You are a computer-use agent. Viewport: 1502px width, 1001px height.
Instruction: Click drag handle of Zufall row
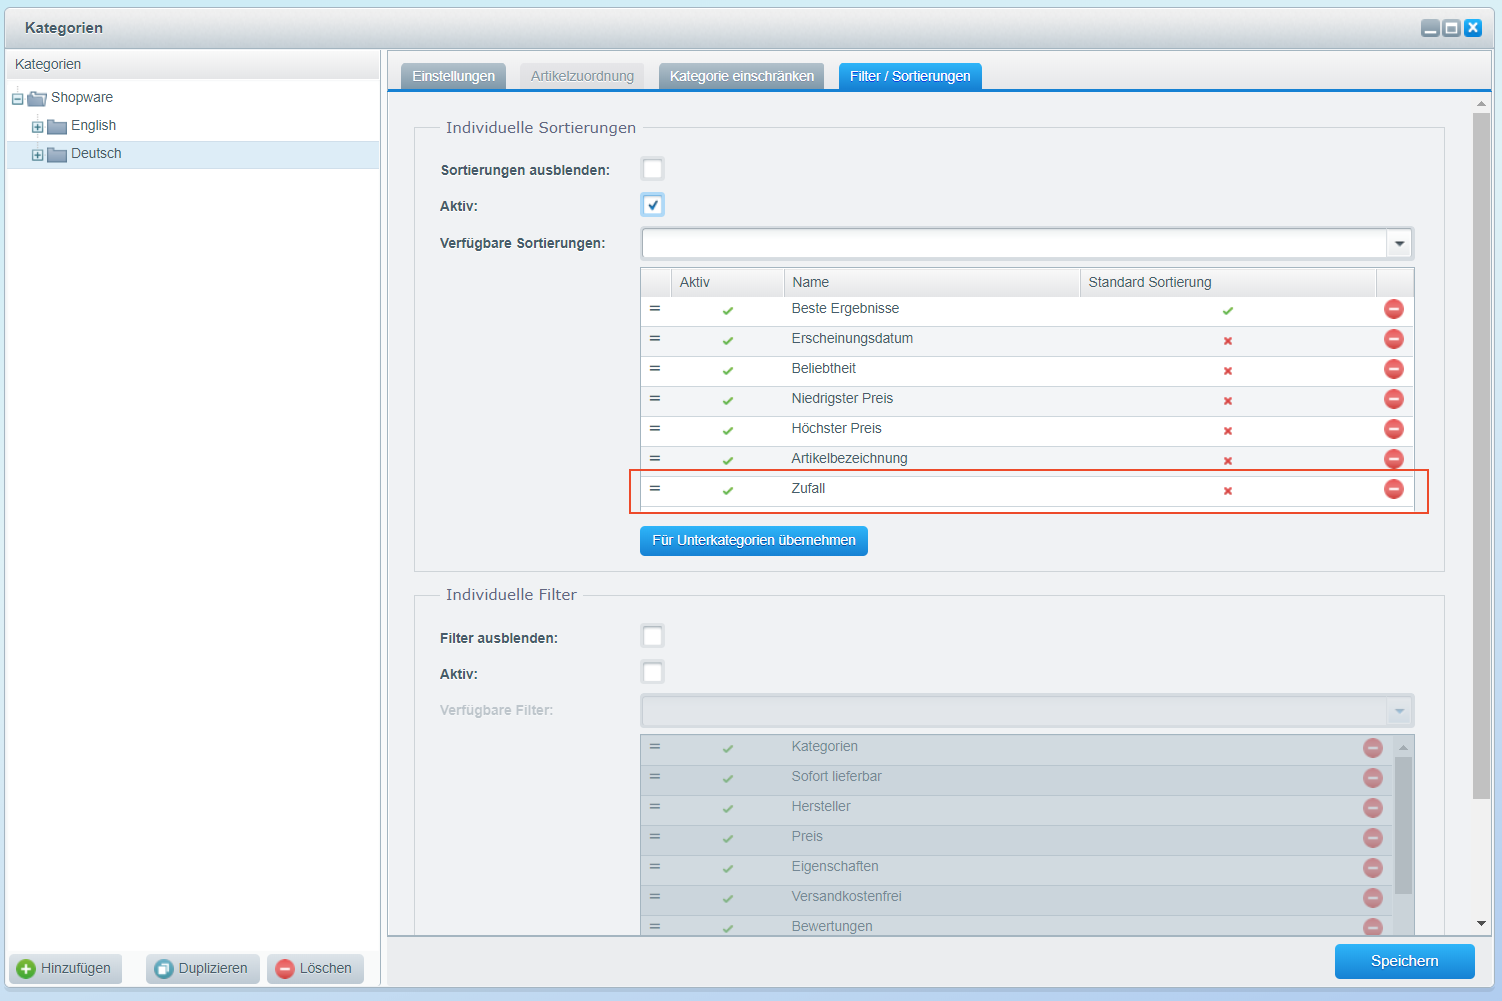coord(655,489)
